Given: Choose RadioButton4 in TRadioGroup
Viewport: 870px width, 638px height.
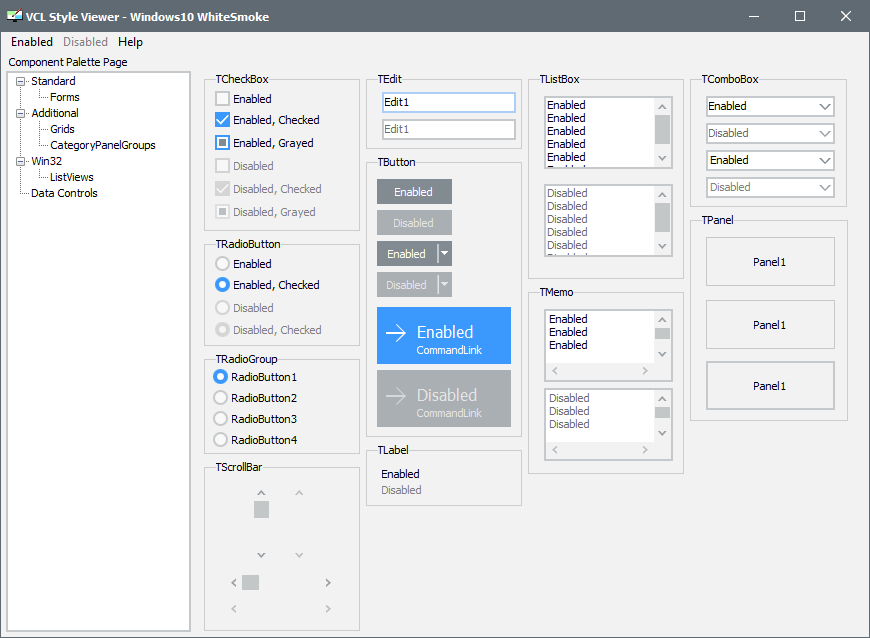Looking at the screenshot, I should [220, 440].
